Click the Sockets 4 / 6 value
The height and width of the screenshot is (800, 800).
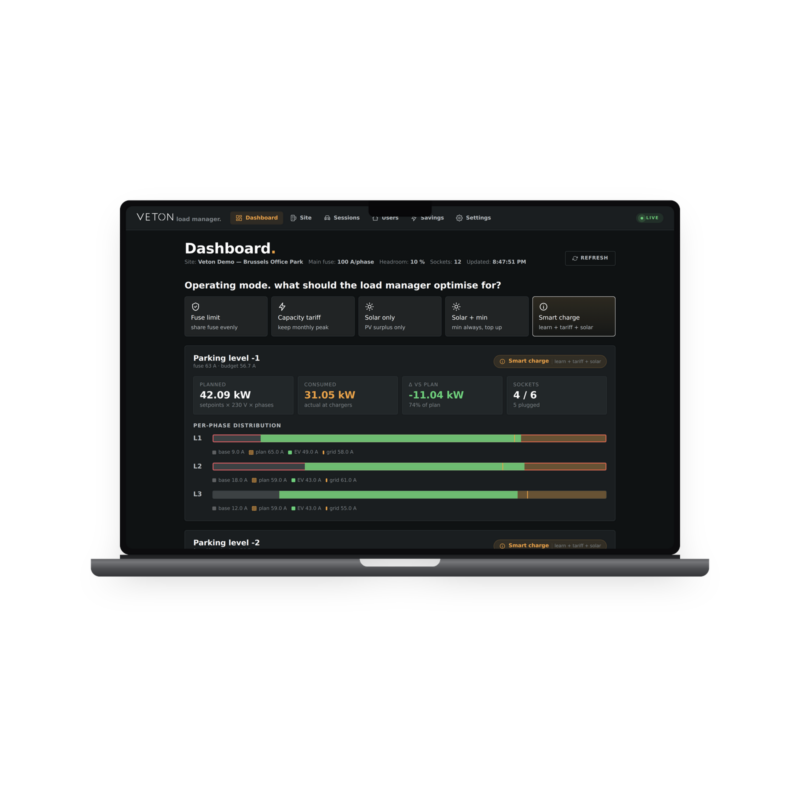[525, 395]
